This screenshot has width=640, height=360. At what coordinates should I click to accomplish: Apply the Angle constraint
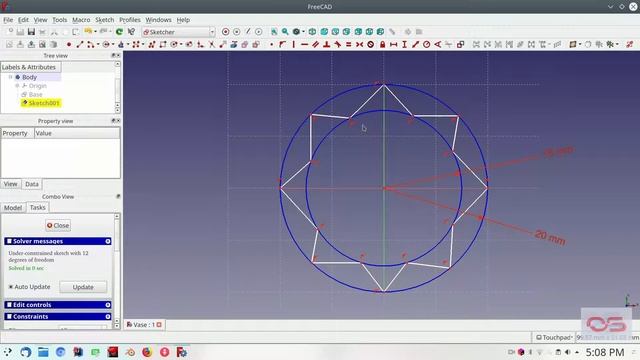pos(438,44)
